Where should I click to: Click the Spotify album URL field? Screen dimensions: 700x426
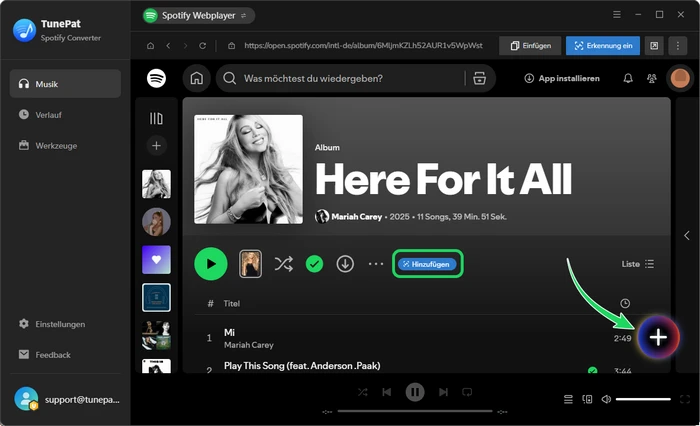click(363, 46)
